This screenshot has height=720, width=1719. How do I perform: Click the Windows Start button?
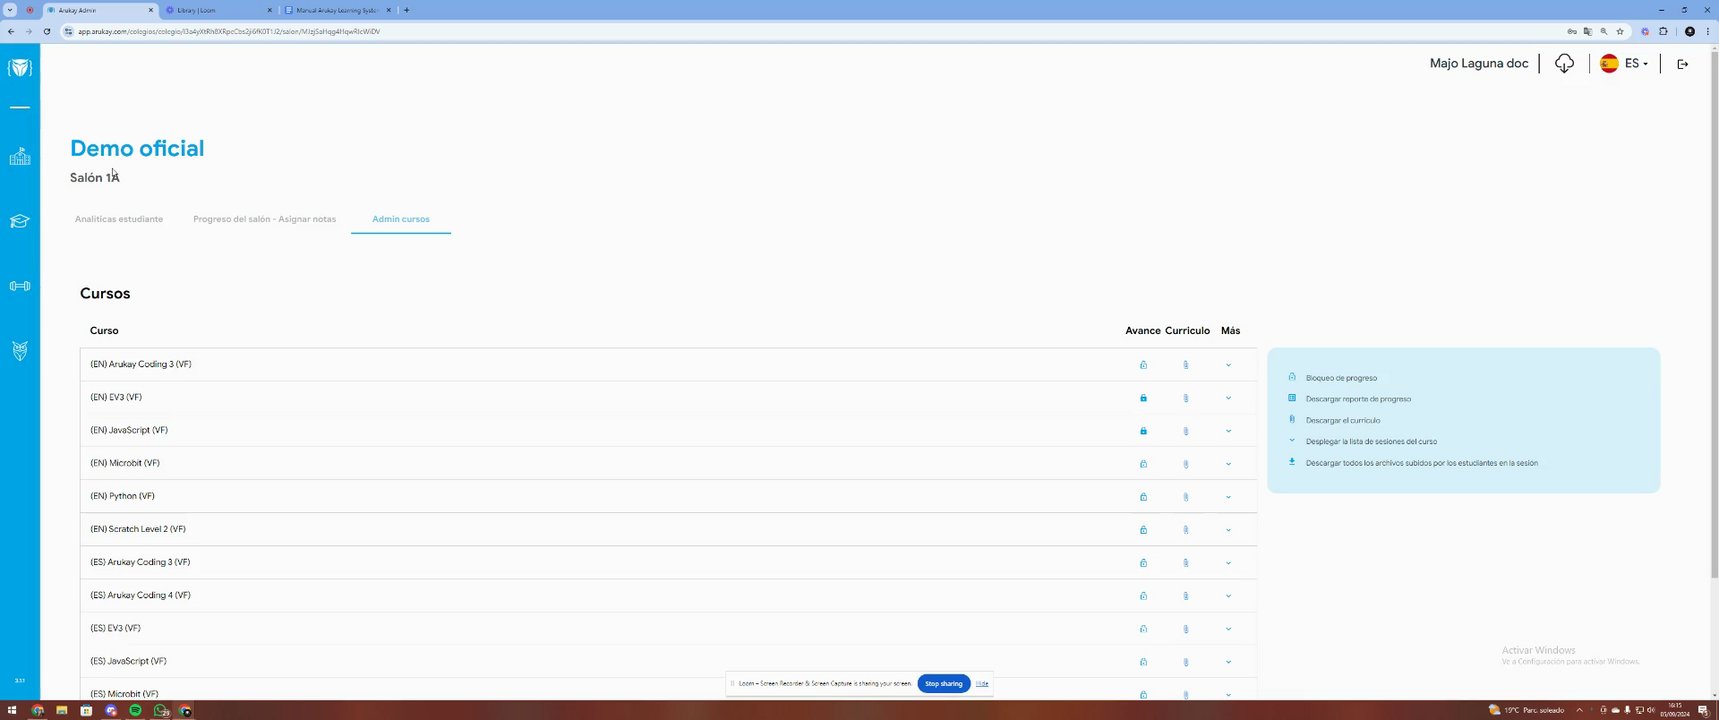[12, 711]
